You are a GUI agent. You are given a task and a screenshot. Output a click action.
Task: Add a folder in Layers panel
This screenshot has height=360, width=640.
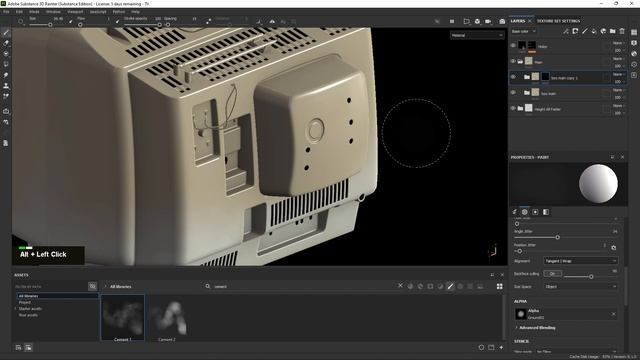(x=613, y=31)
